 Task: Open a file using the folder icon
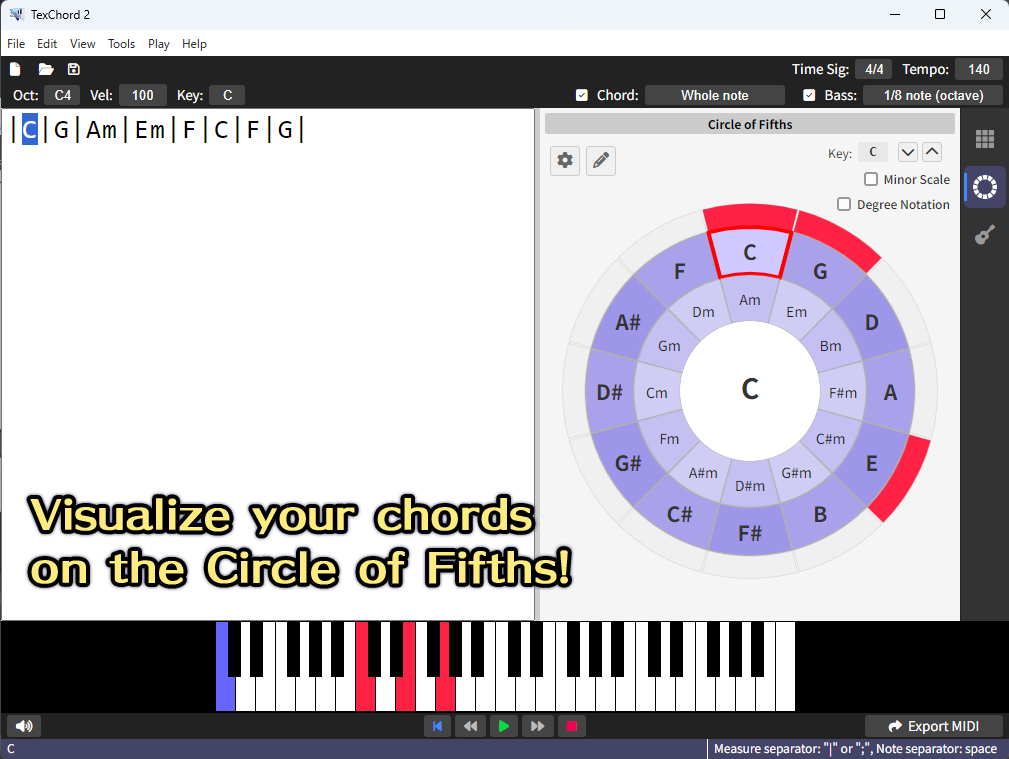pyautogui.click(x=46, y=69)
